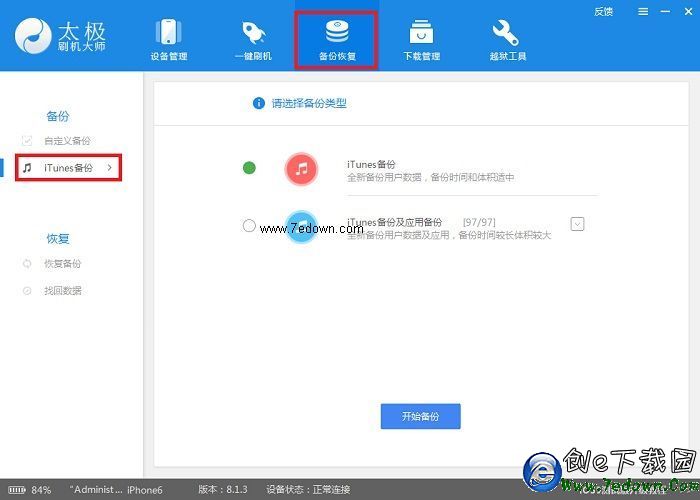Click the blue iTunes app backup icon

click(x=301, y=227)
